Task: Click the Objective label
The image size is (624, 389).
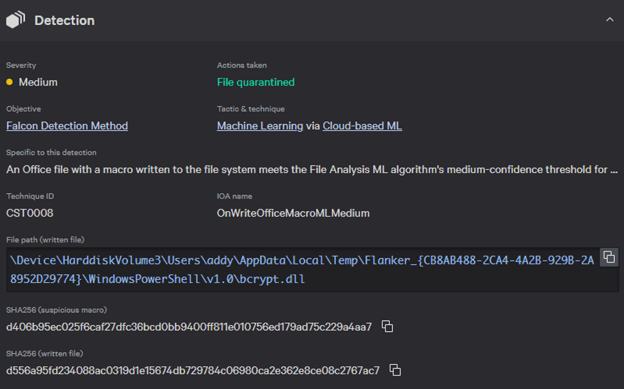Action: pos(23,109)
